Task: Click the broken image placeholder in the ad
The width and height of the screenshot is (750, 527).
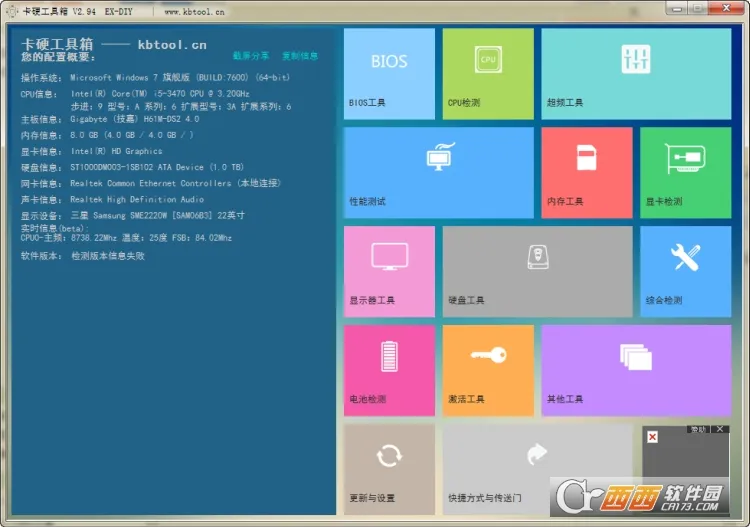Action: (x=652, y=437)
